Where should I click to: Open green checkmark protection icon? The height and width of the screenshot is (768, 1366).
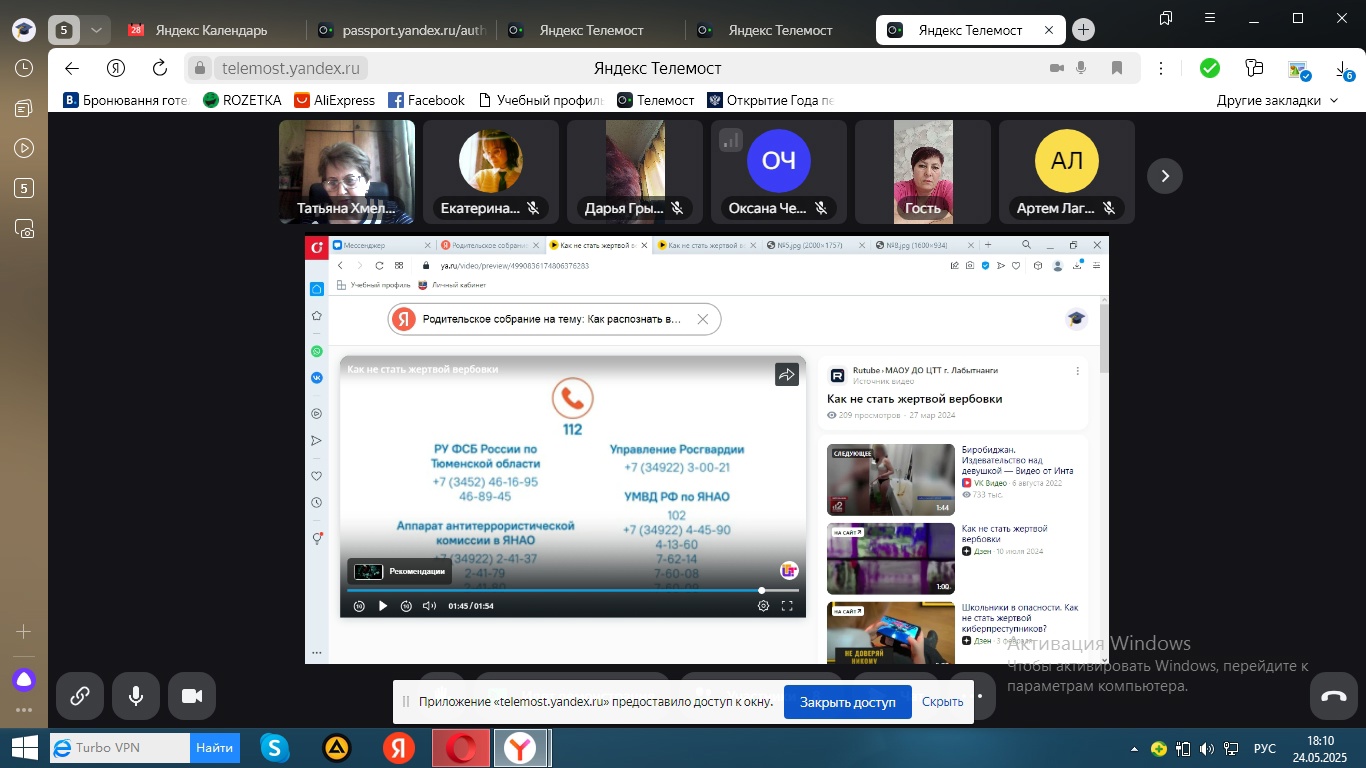pos(1210,68)
